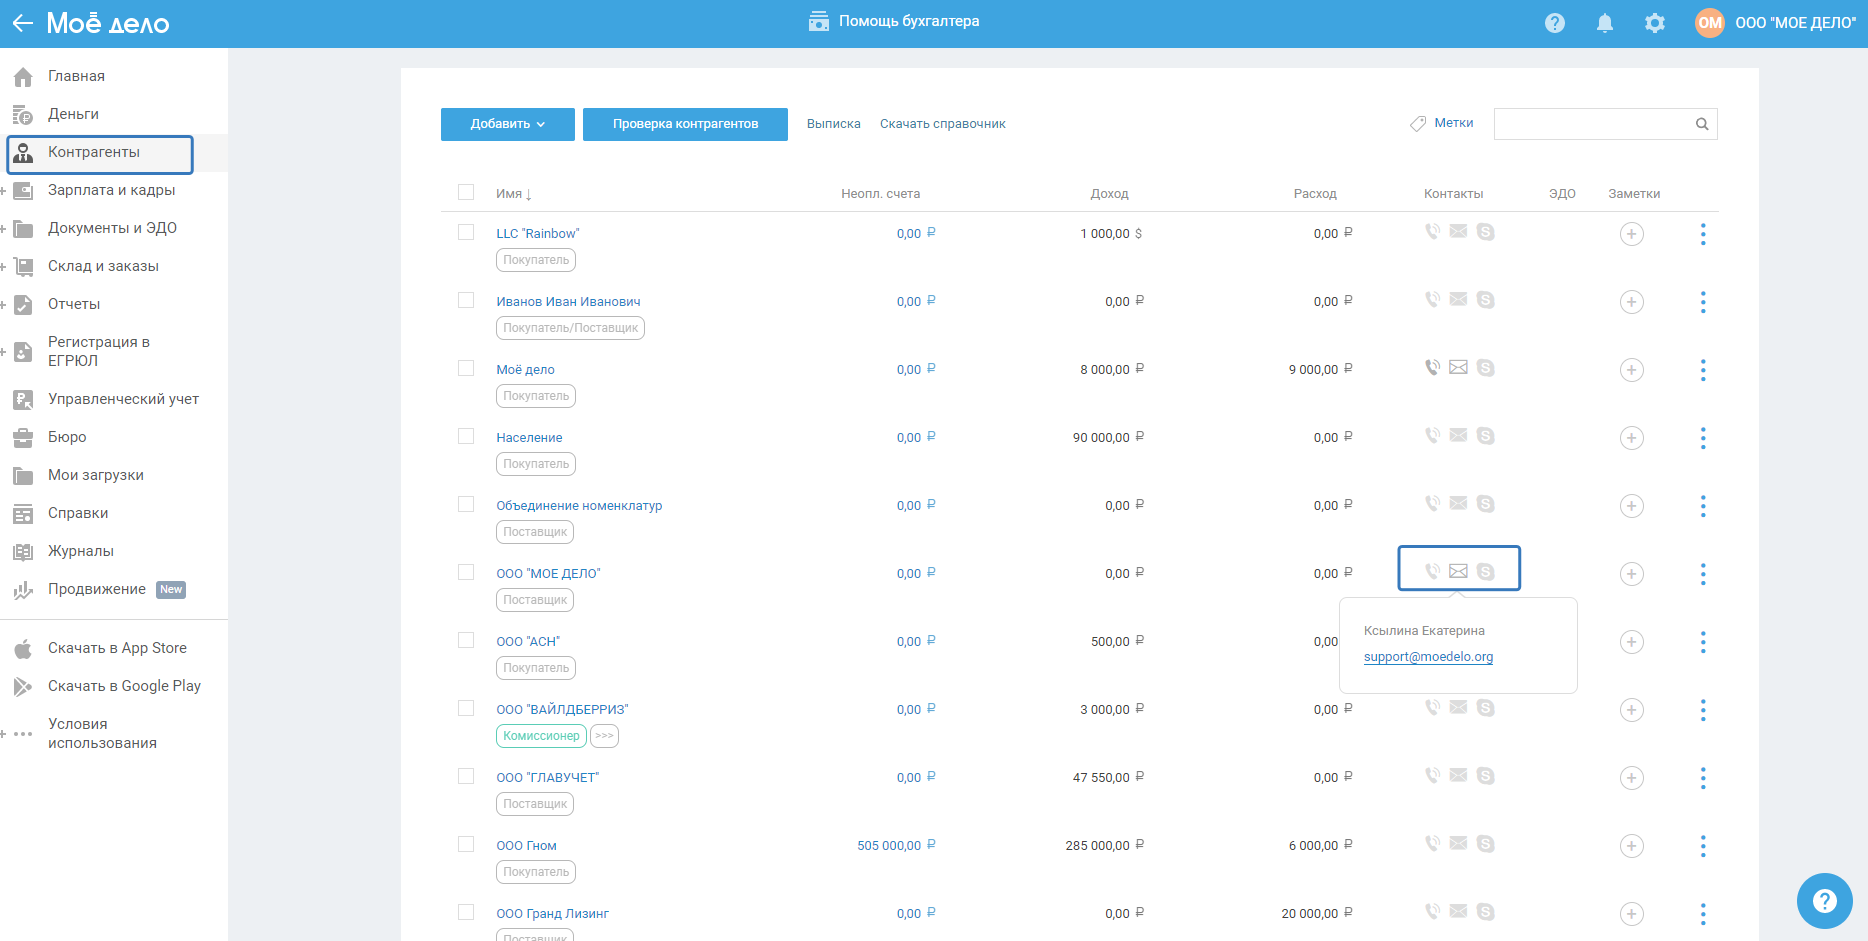Viewport: 1868px width, 941px height.
Task: Click the back arrow beside Моё дело logo
Action: click(22, 23)
